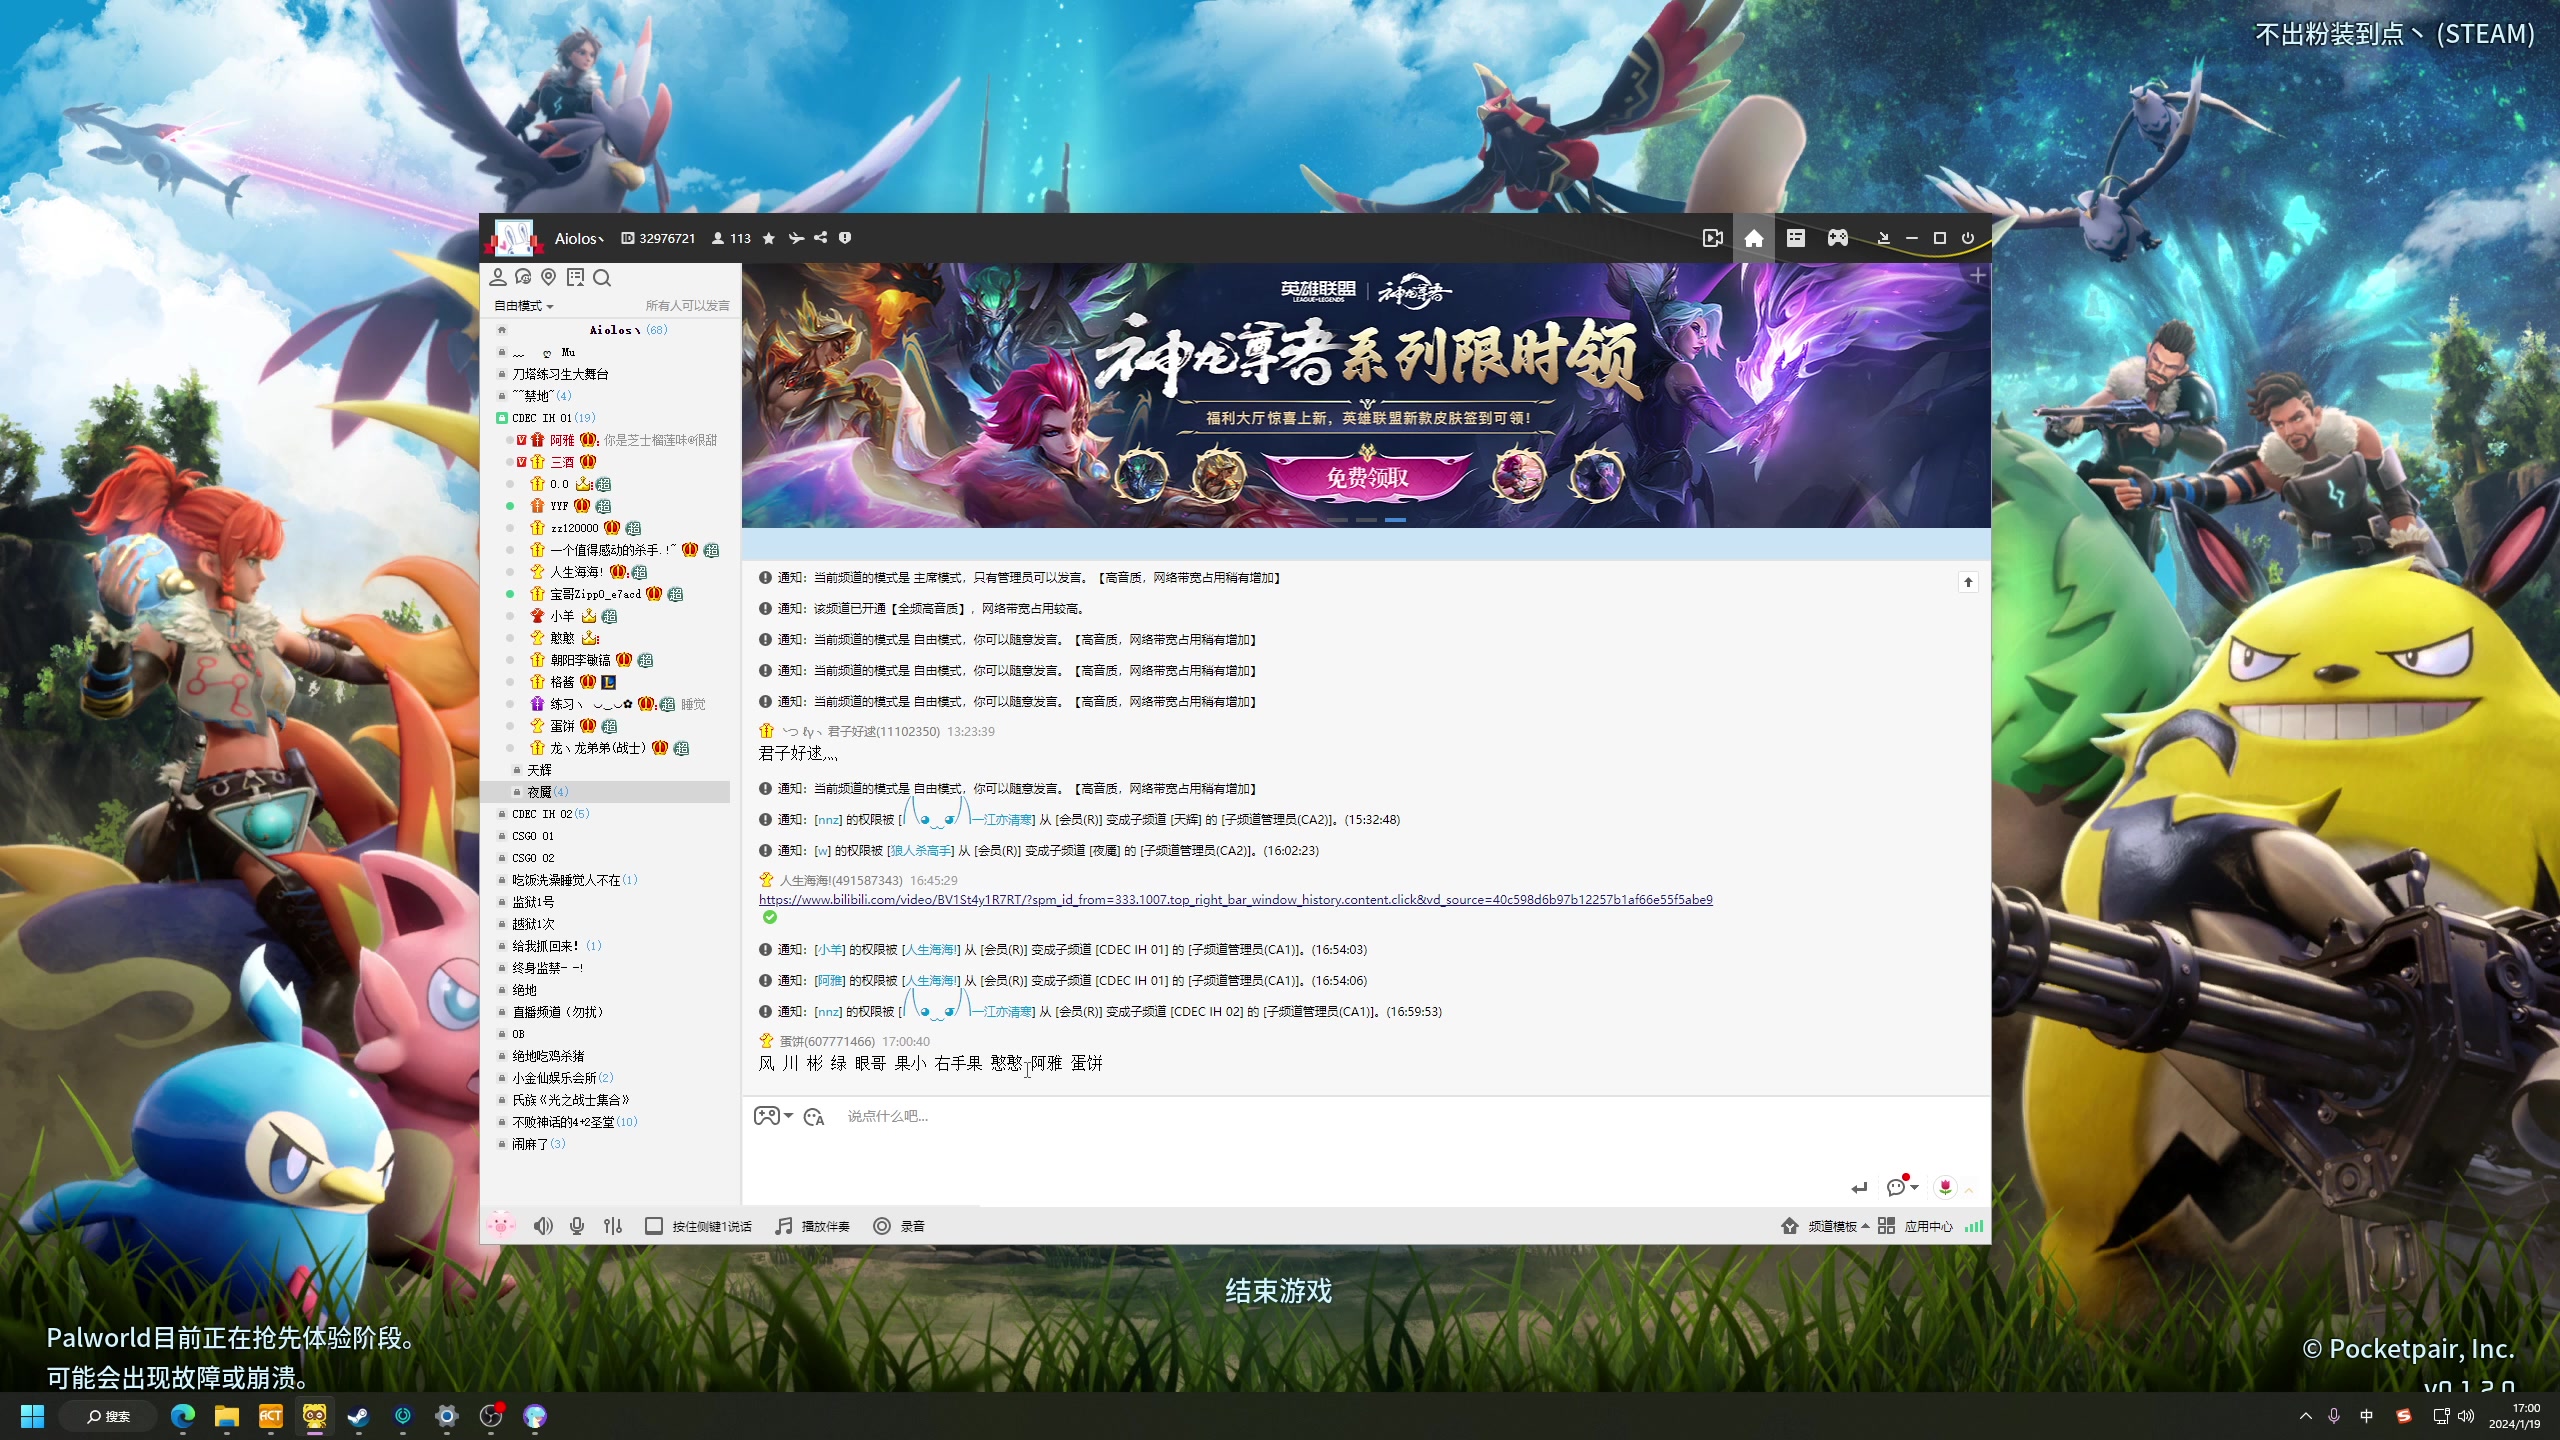Screen dimensions: 2560x1440
Task: Toggle the 按住侧键1说话 checkbox
Action: click(653, 1226)
